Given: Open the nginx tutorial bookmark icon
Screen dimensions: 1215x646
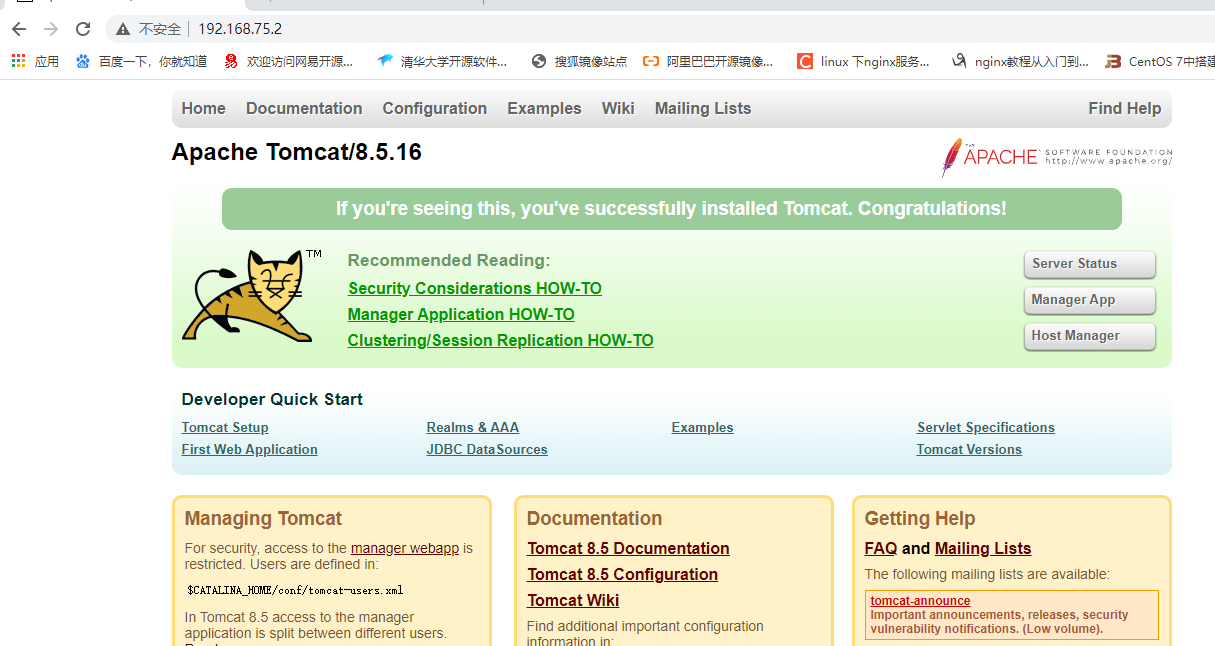Looking at the screenshot, I should tap(959, 61).
